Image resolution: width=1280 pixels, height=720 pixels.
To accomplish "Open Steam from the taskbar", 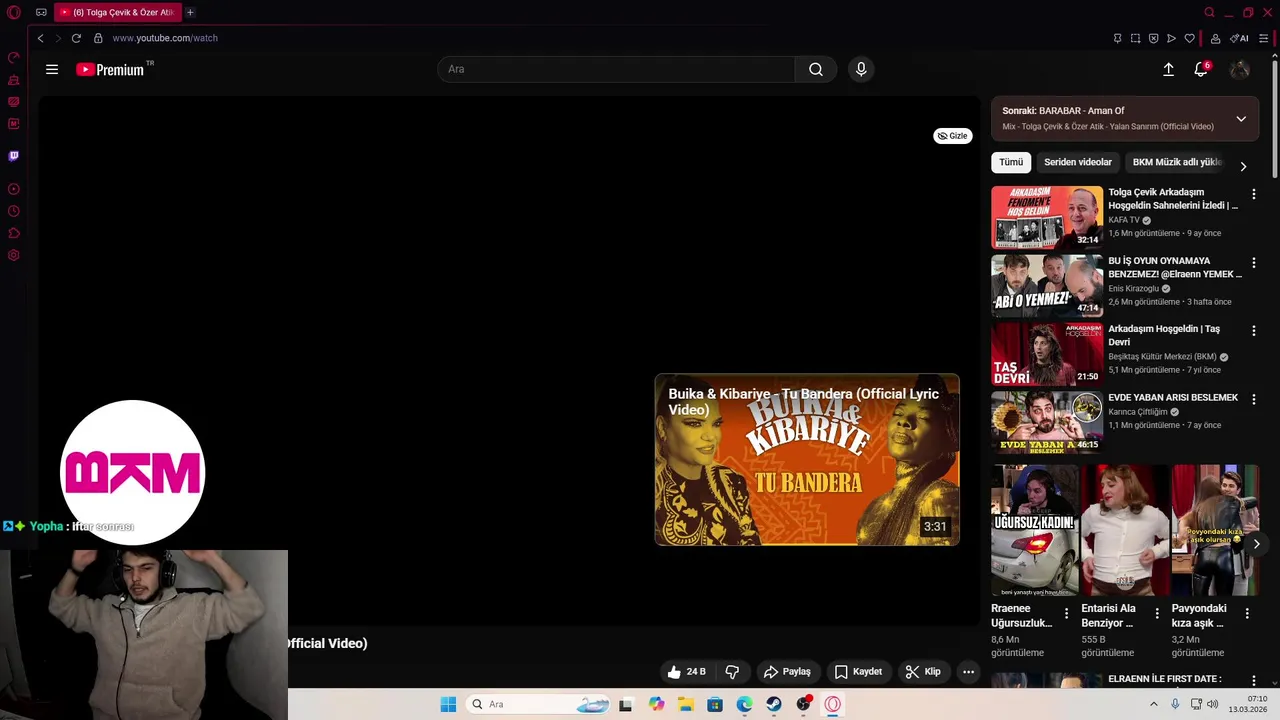I will pyautogui.click(x=774, y=704).
